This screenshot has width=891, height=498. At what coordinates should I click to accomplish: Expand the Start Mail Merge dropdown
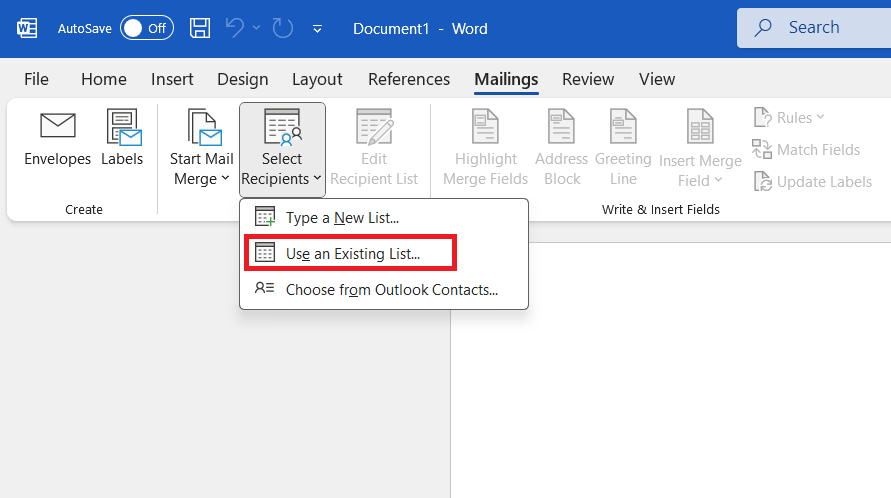pos(202,148)
